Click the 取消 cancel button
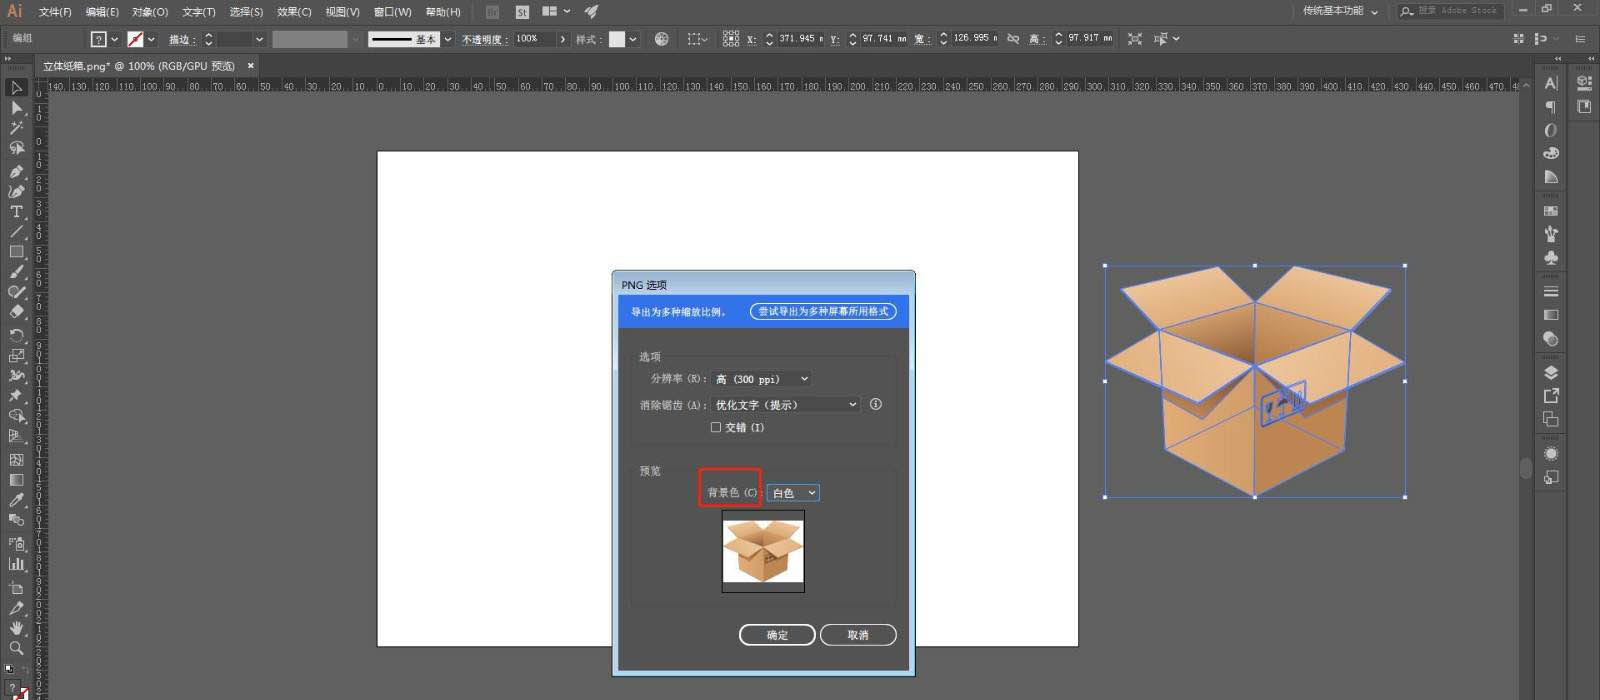 (858, 635)
